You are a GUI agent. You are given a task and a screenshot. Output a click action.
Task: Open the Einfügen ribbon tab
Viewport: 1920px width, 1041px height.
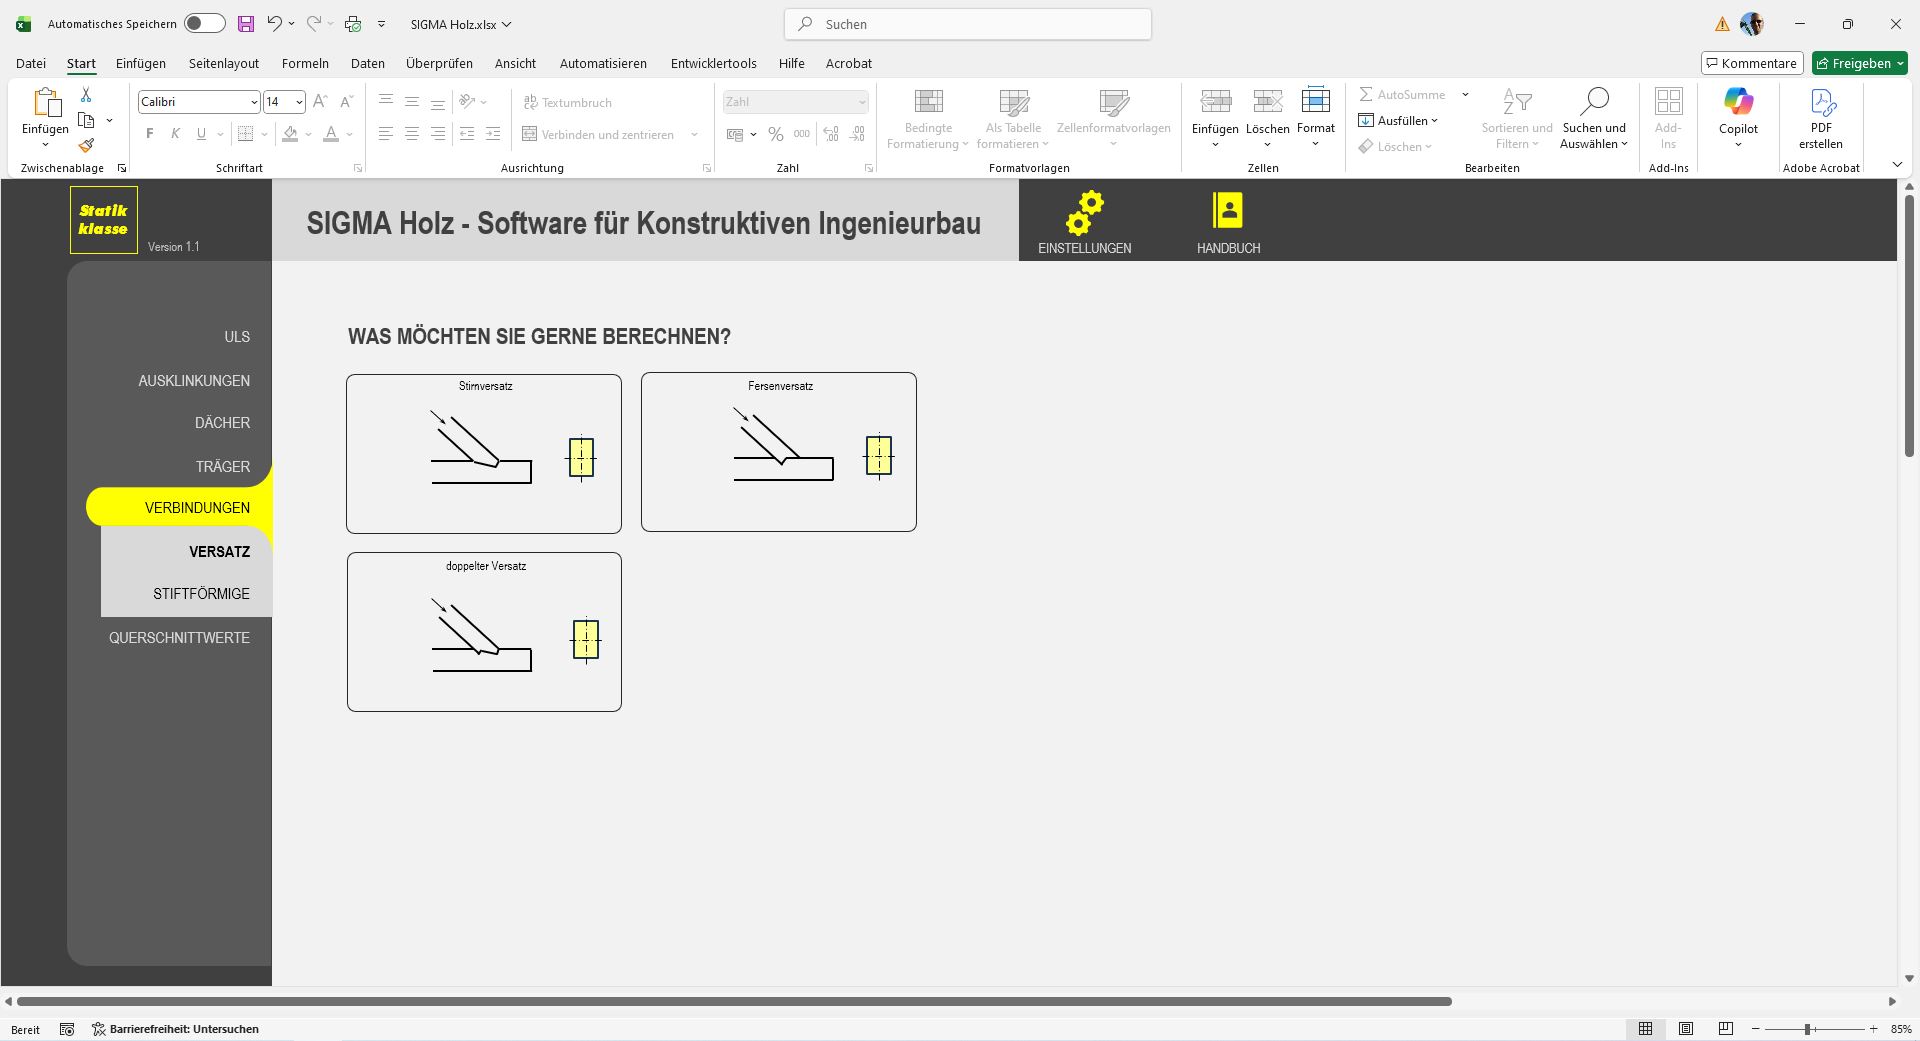(141, 63)
